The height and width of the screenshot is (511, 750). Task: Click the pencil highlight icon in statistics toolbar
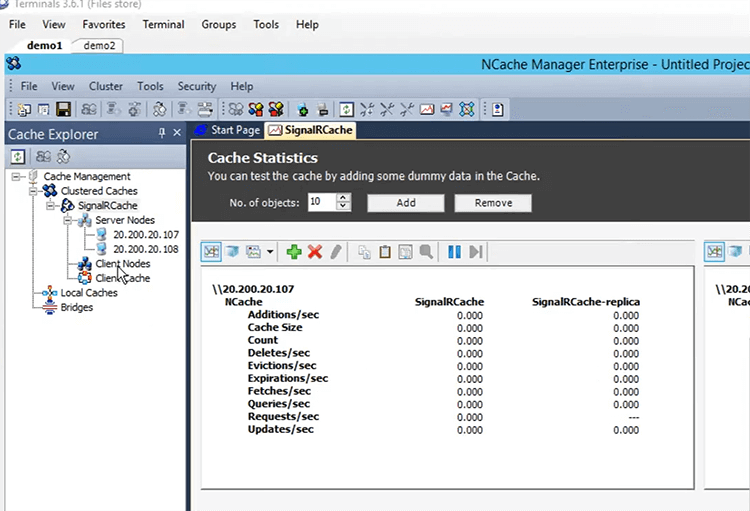tap(336, 252)
